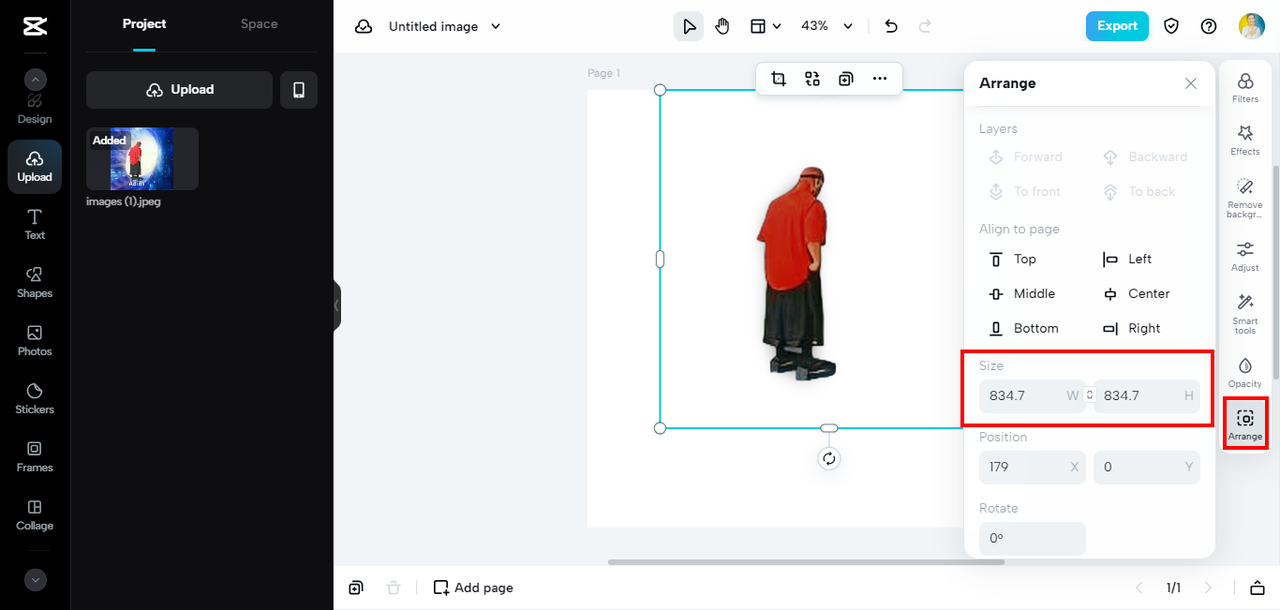The height and width of the screenshot is (610, 1280).
Task: Toggle the aspect ratio lock
Action: point(1090,396)
